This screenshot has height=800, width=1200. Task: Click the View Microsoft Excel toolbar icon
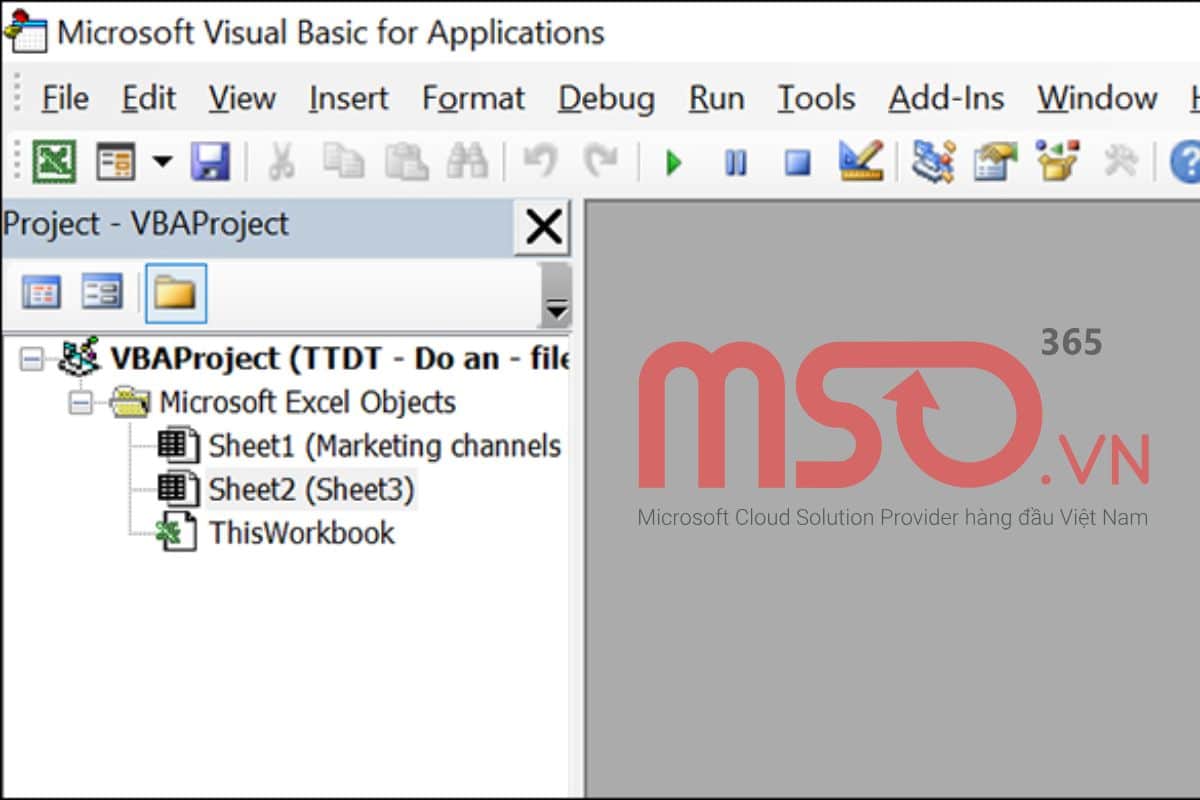pyautogui.click(x=54, y=160)
